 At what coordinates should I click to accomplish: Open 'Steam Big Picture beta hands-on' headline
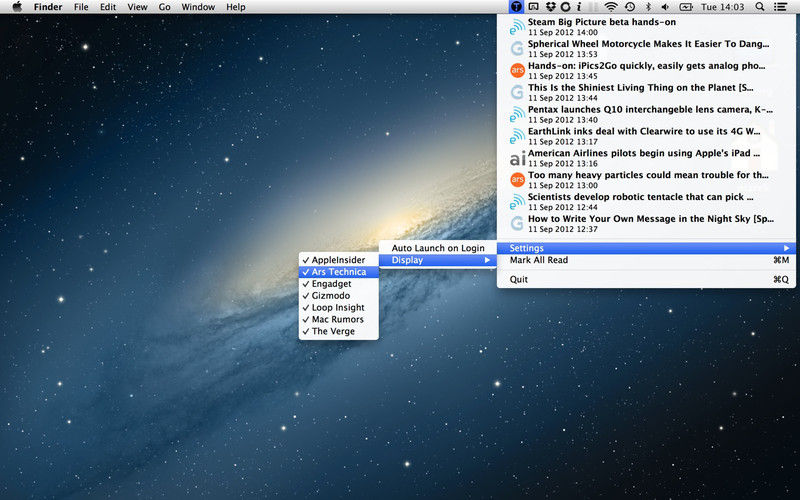(x=602, y=22)
